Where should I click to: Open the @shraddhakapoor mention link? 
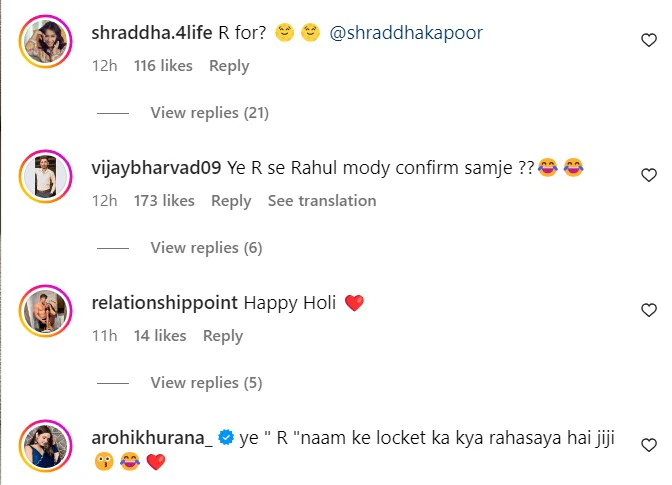(406, 33)
